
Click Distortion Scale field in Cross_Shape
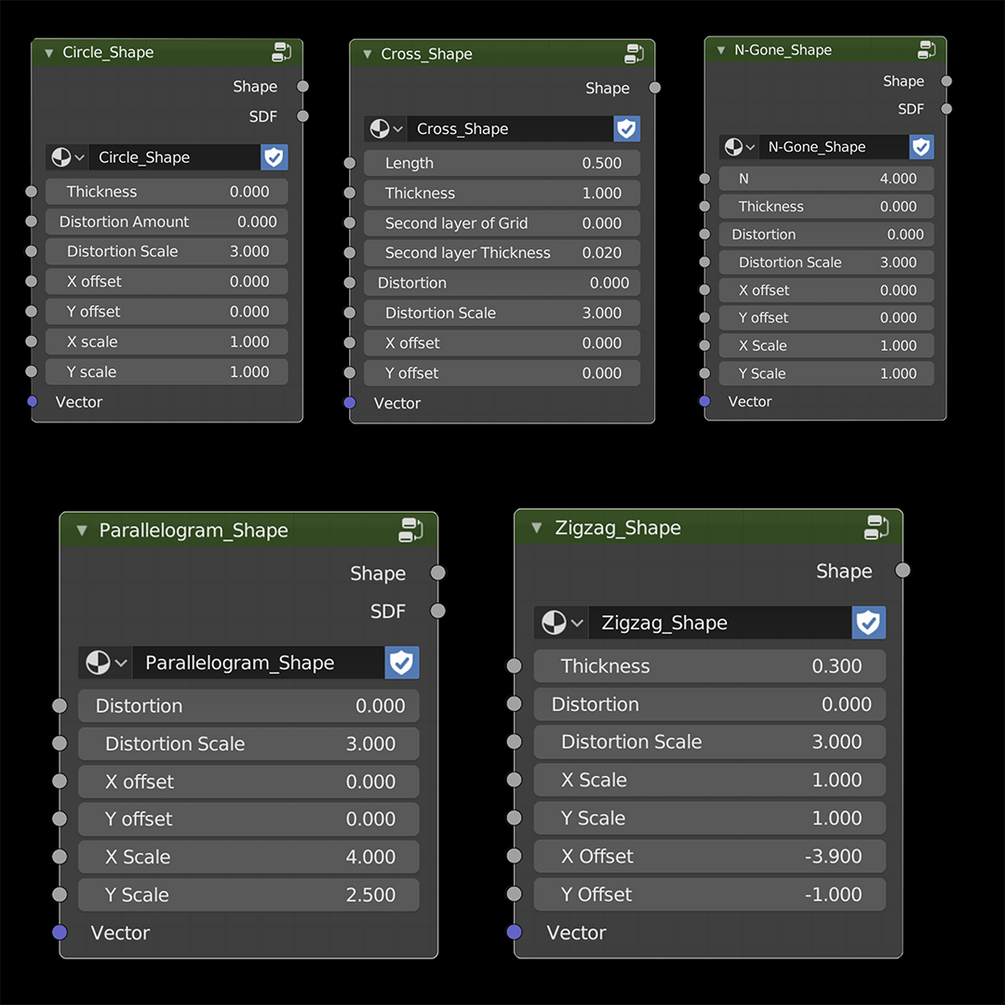502,313
